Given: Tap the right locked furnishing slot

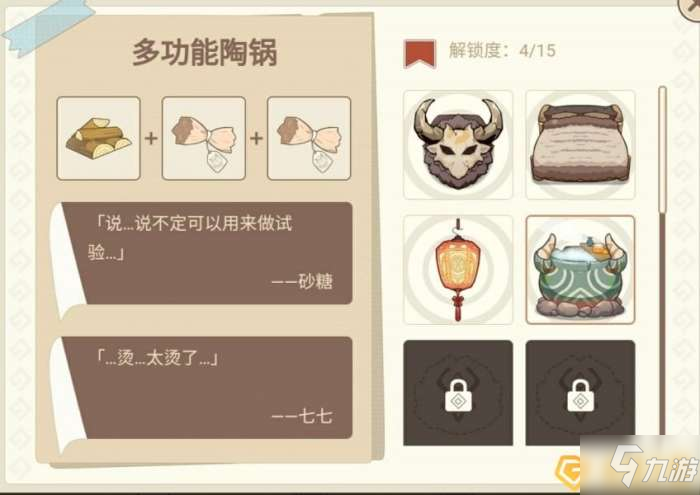Looking at the screenshot, I should pyautogui.click(x=580, y=393).
